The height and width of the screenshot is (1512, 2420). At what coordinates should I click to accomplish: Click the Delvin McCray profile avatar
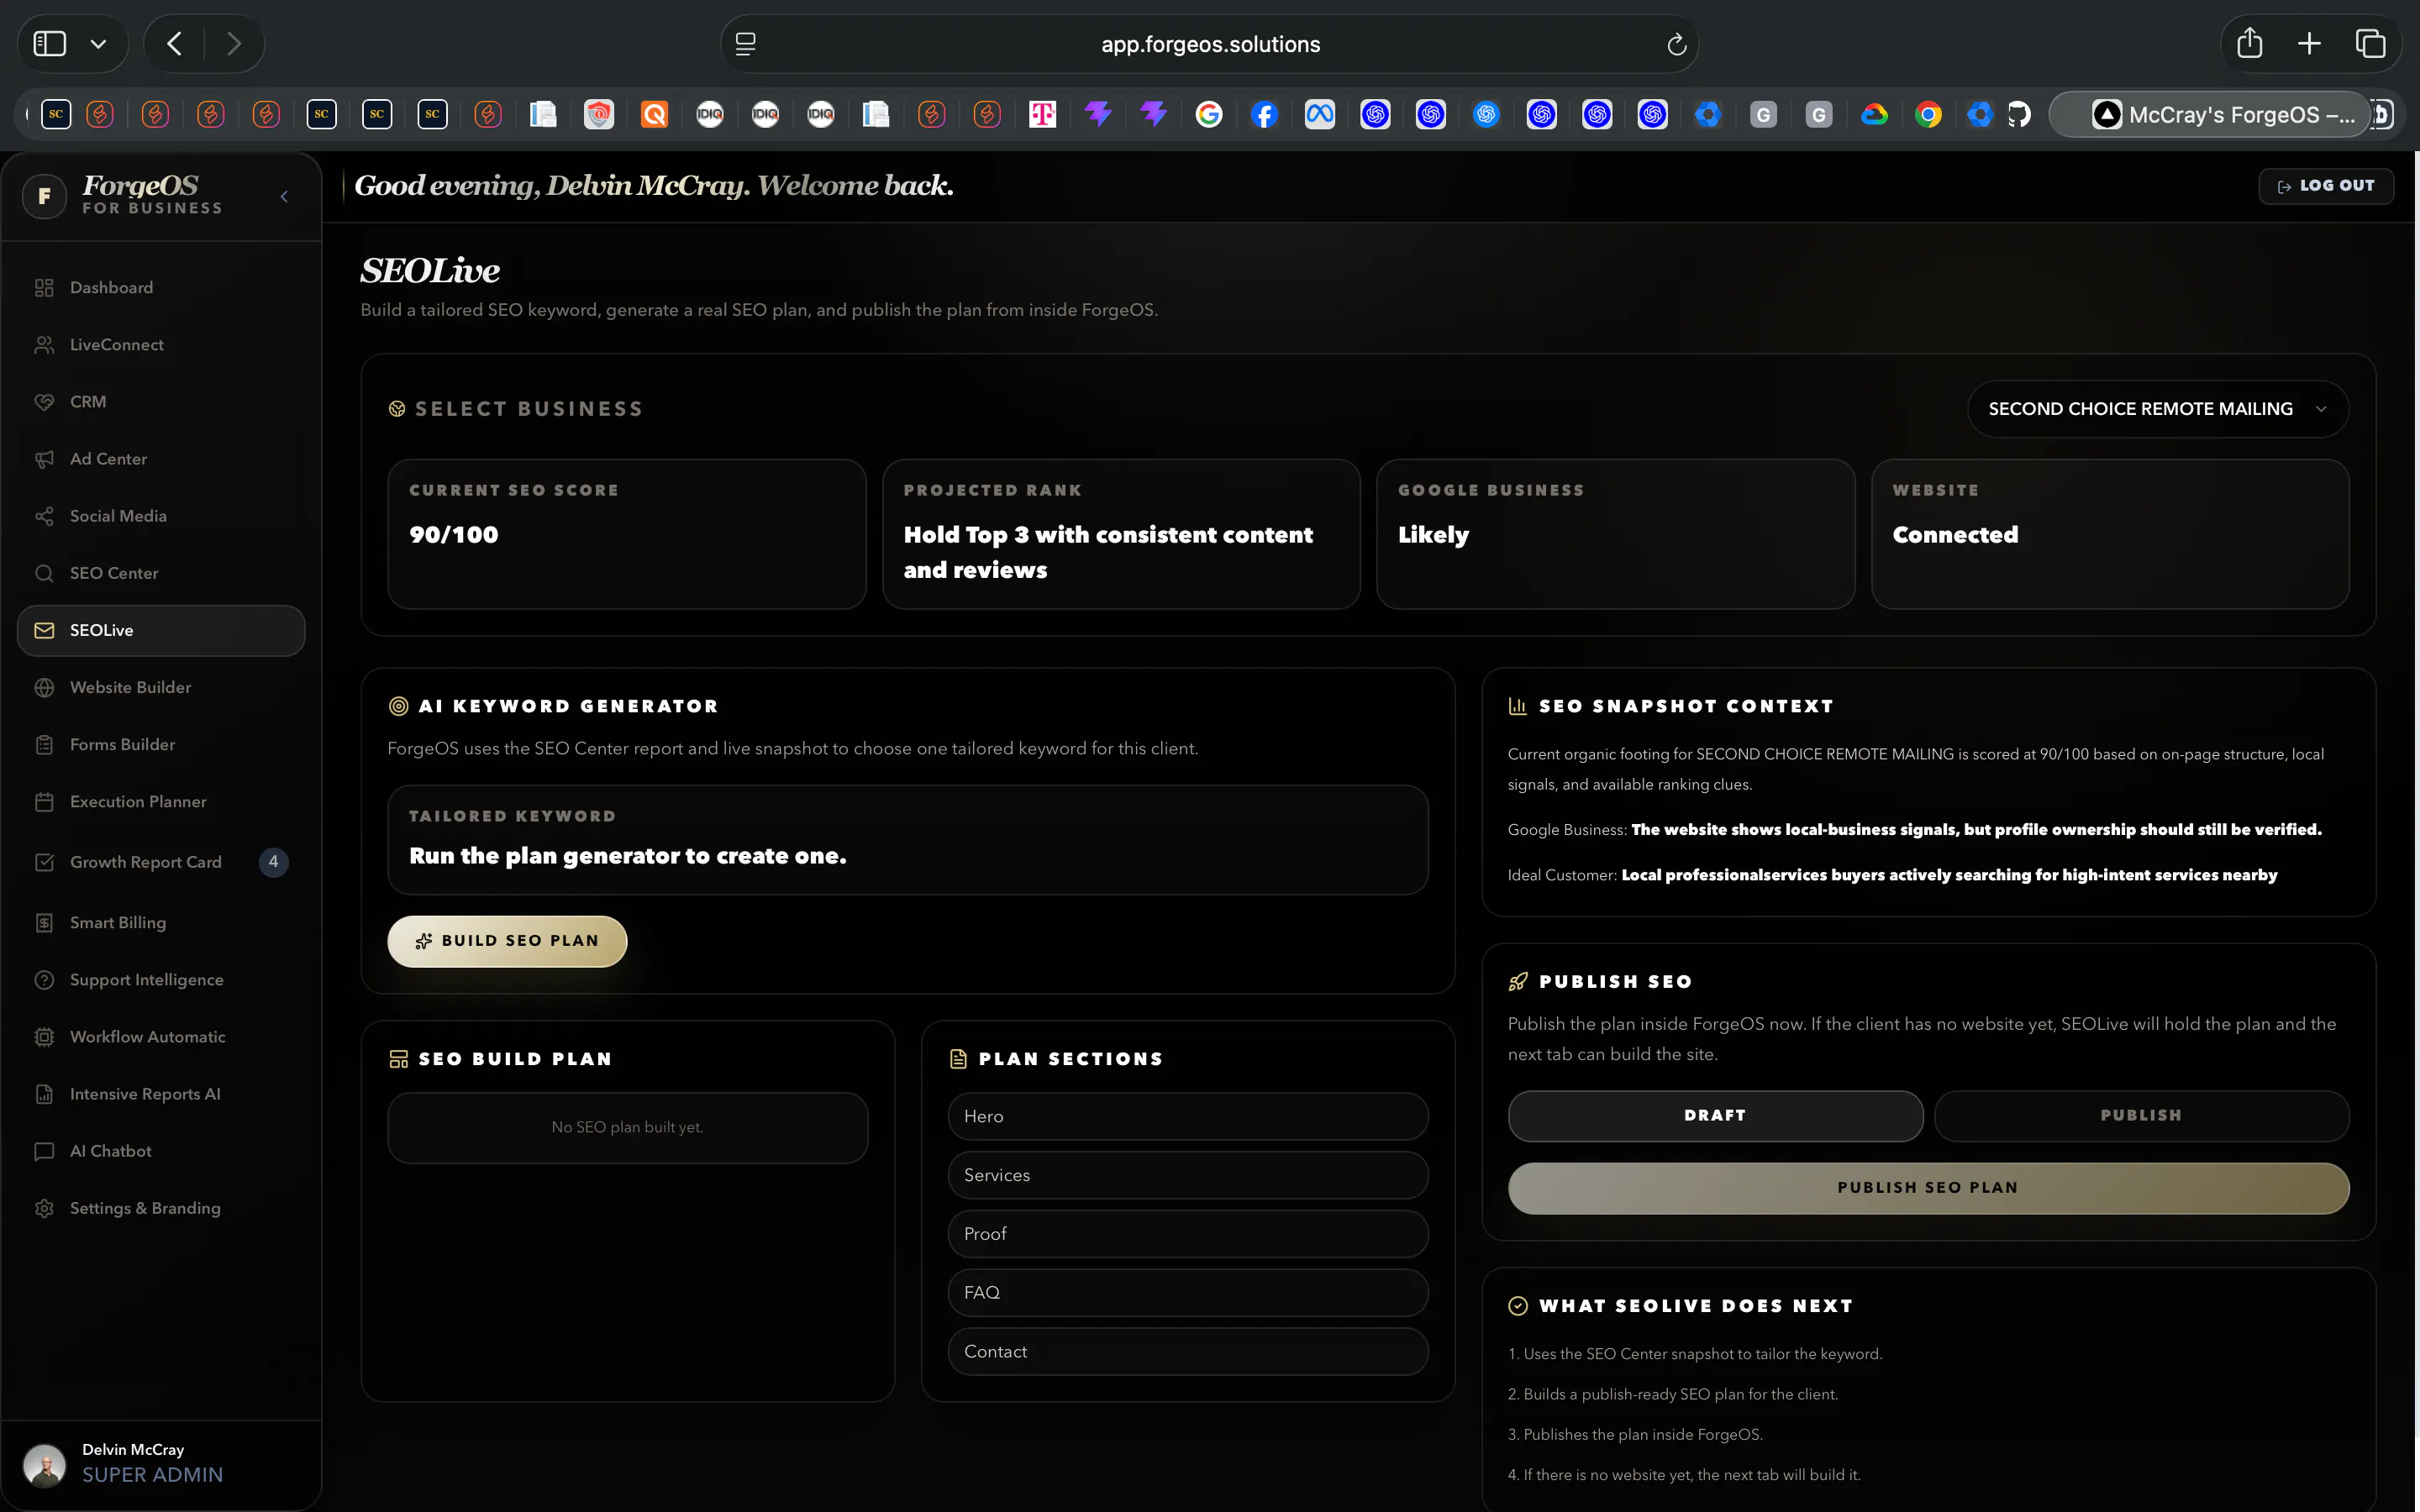pos(44,1465)
